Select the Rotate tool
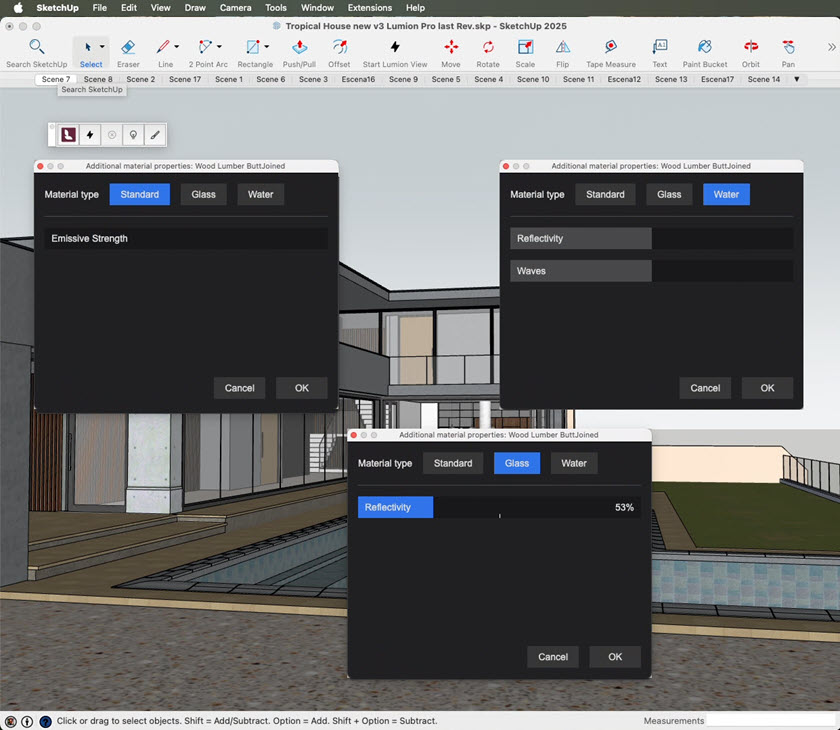This screenshot has height=730, width=840. click(488, 48)
